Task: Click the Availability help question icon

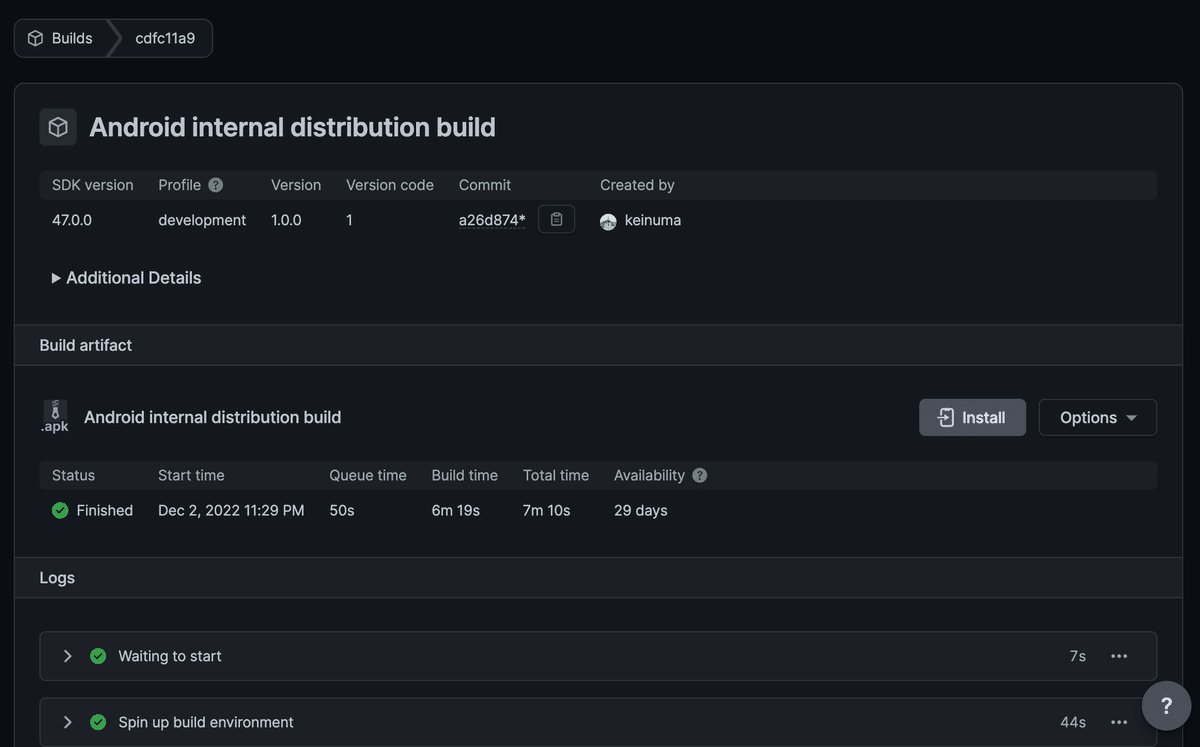Action: coord(700,475)
